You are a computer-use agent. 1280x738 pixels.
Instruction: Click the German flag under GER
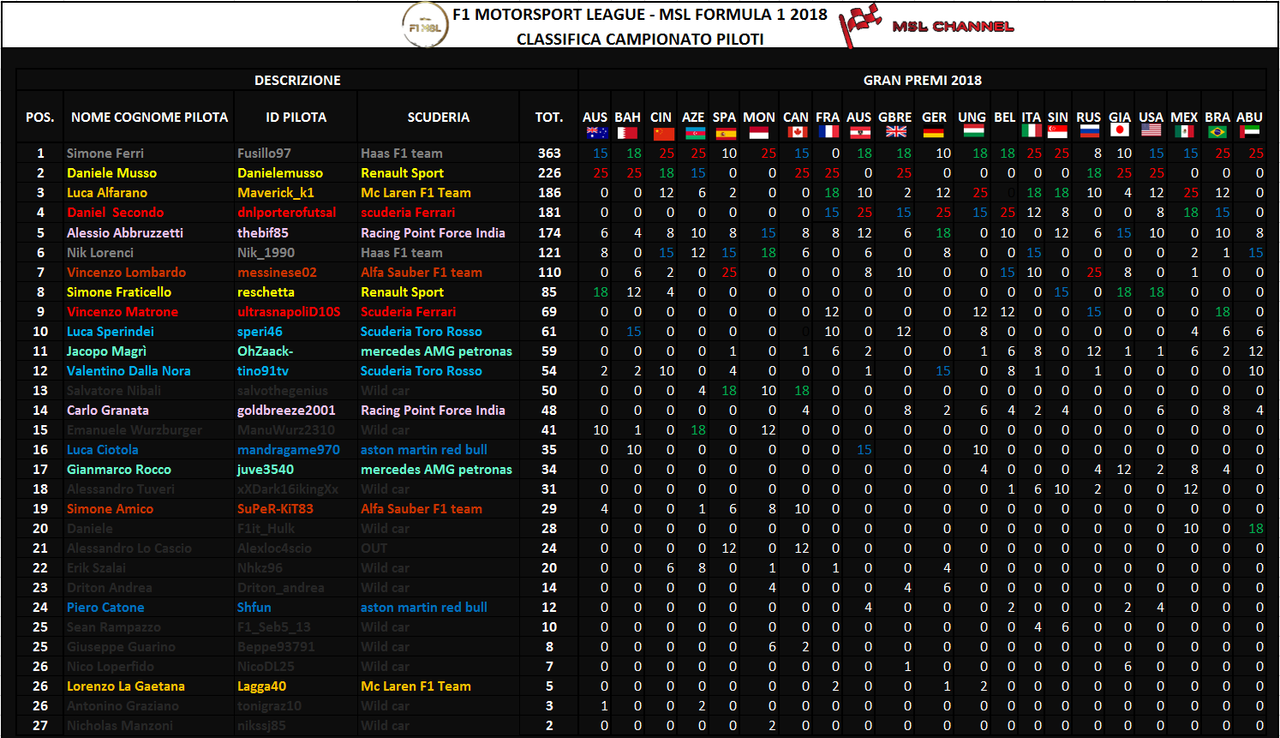coord(934,132)
